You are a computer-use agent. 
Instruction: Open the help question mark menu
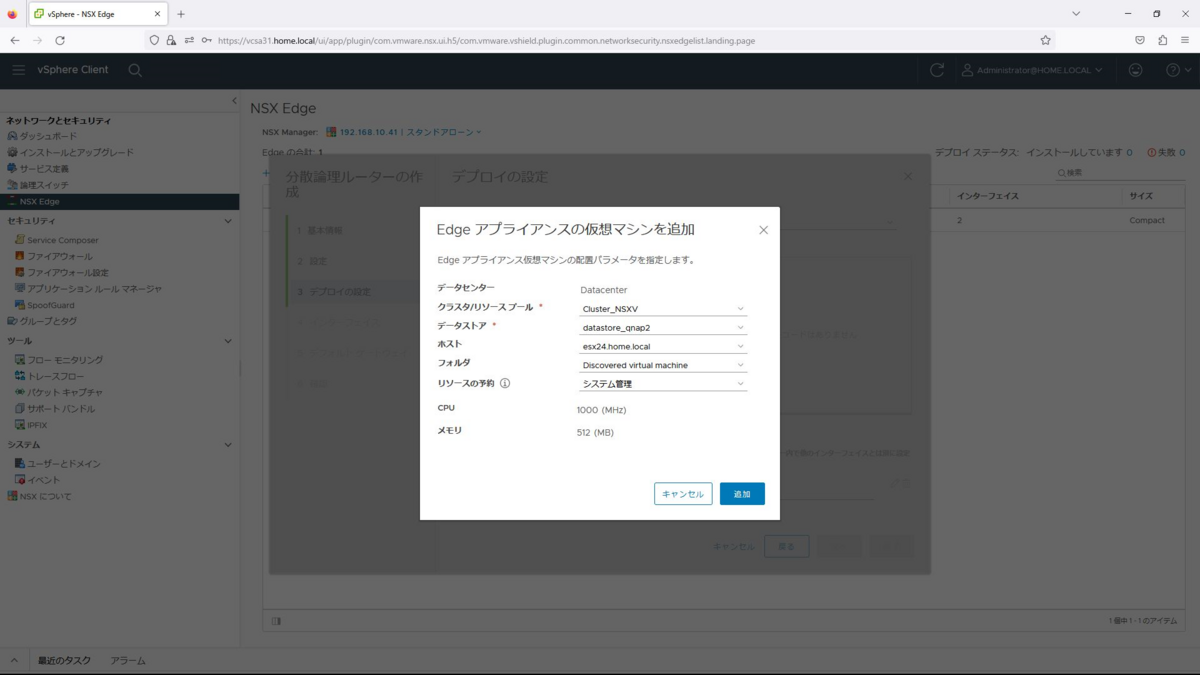[x=1178, y=70]
